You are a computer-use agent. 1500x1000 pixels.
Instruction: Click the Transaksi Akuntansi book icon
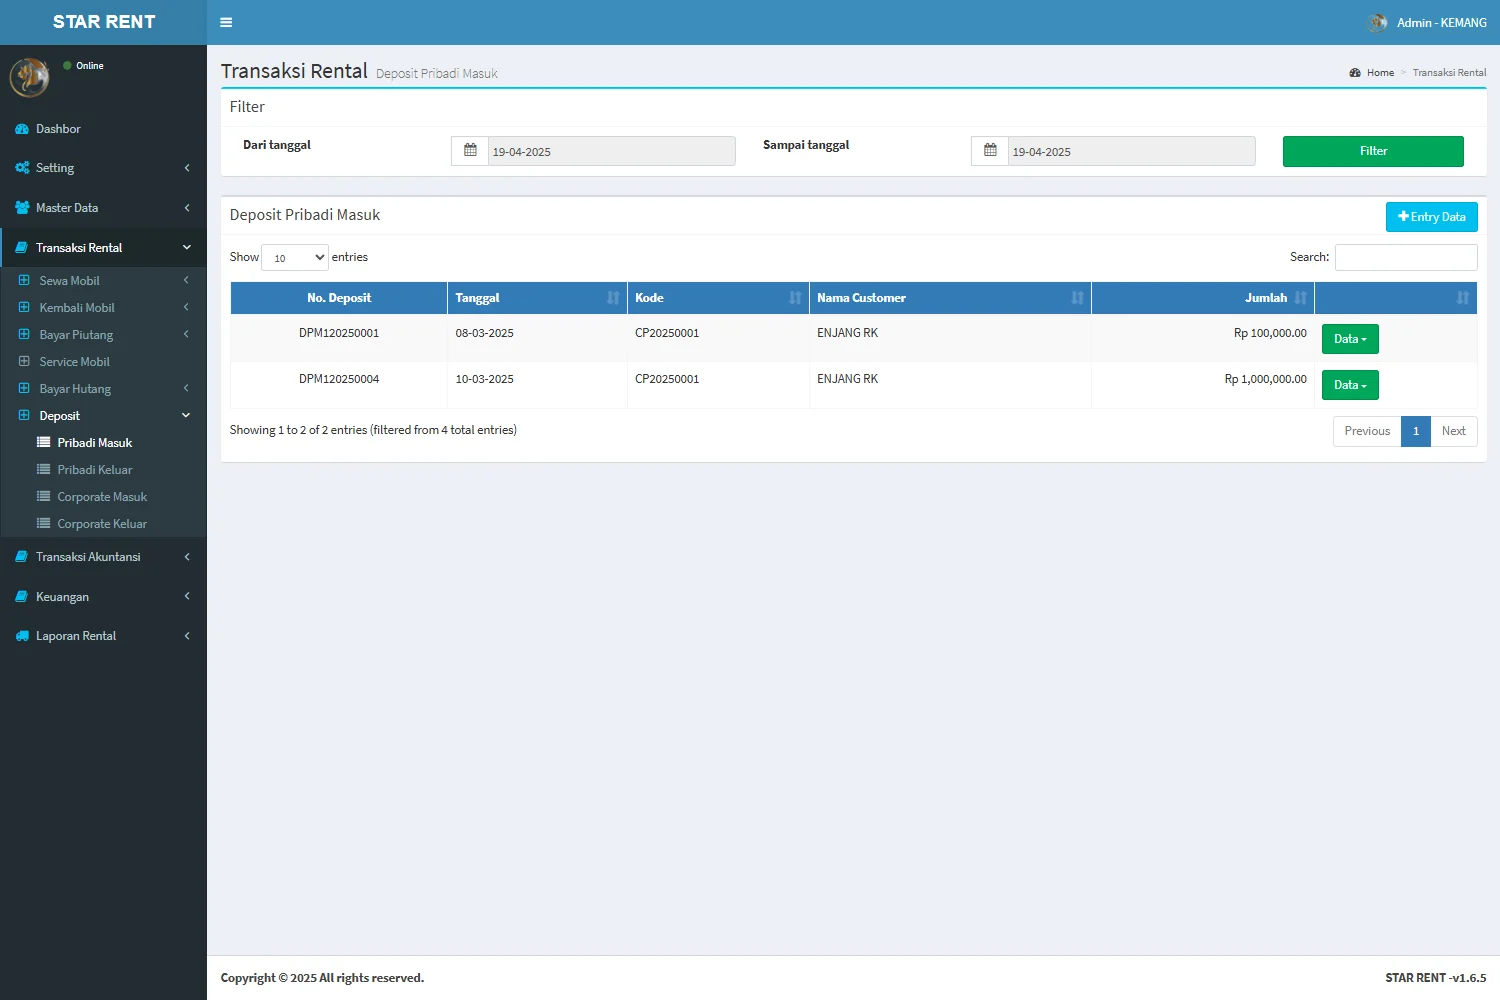point(22,557)
